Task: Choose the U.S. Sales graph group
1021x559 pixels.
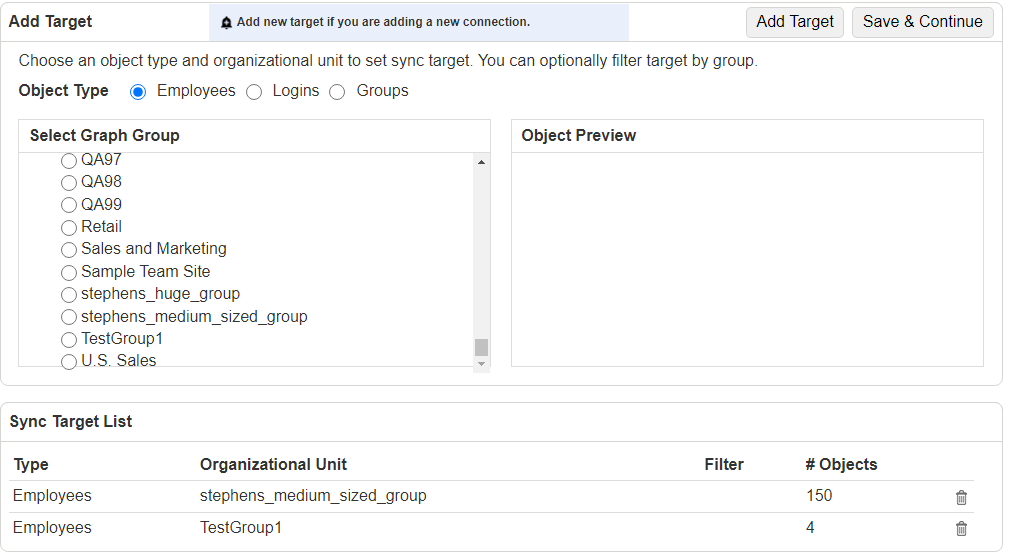Action: coord(68,362)
